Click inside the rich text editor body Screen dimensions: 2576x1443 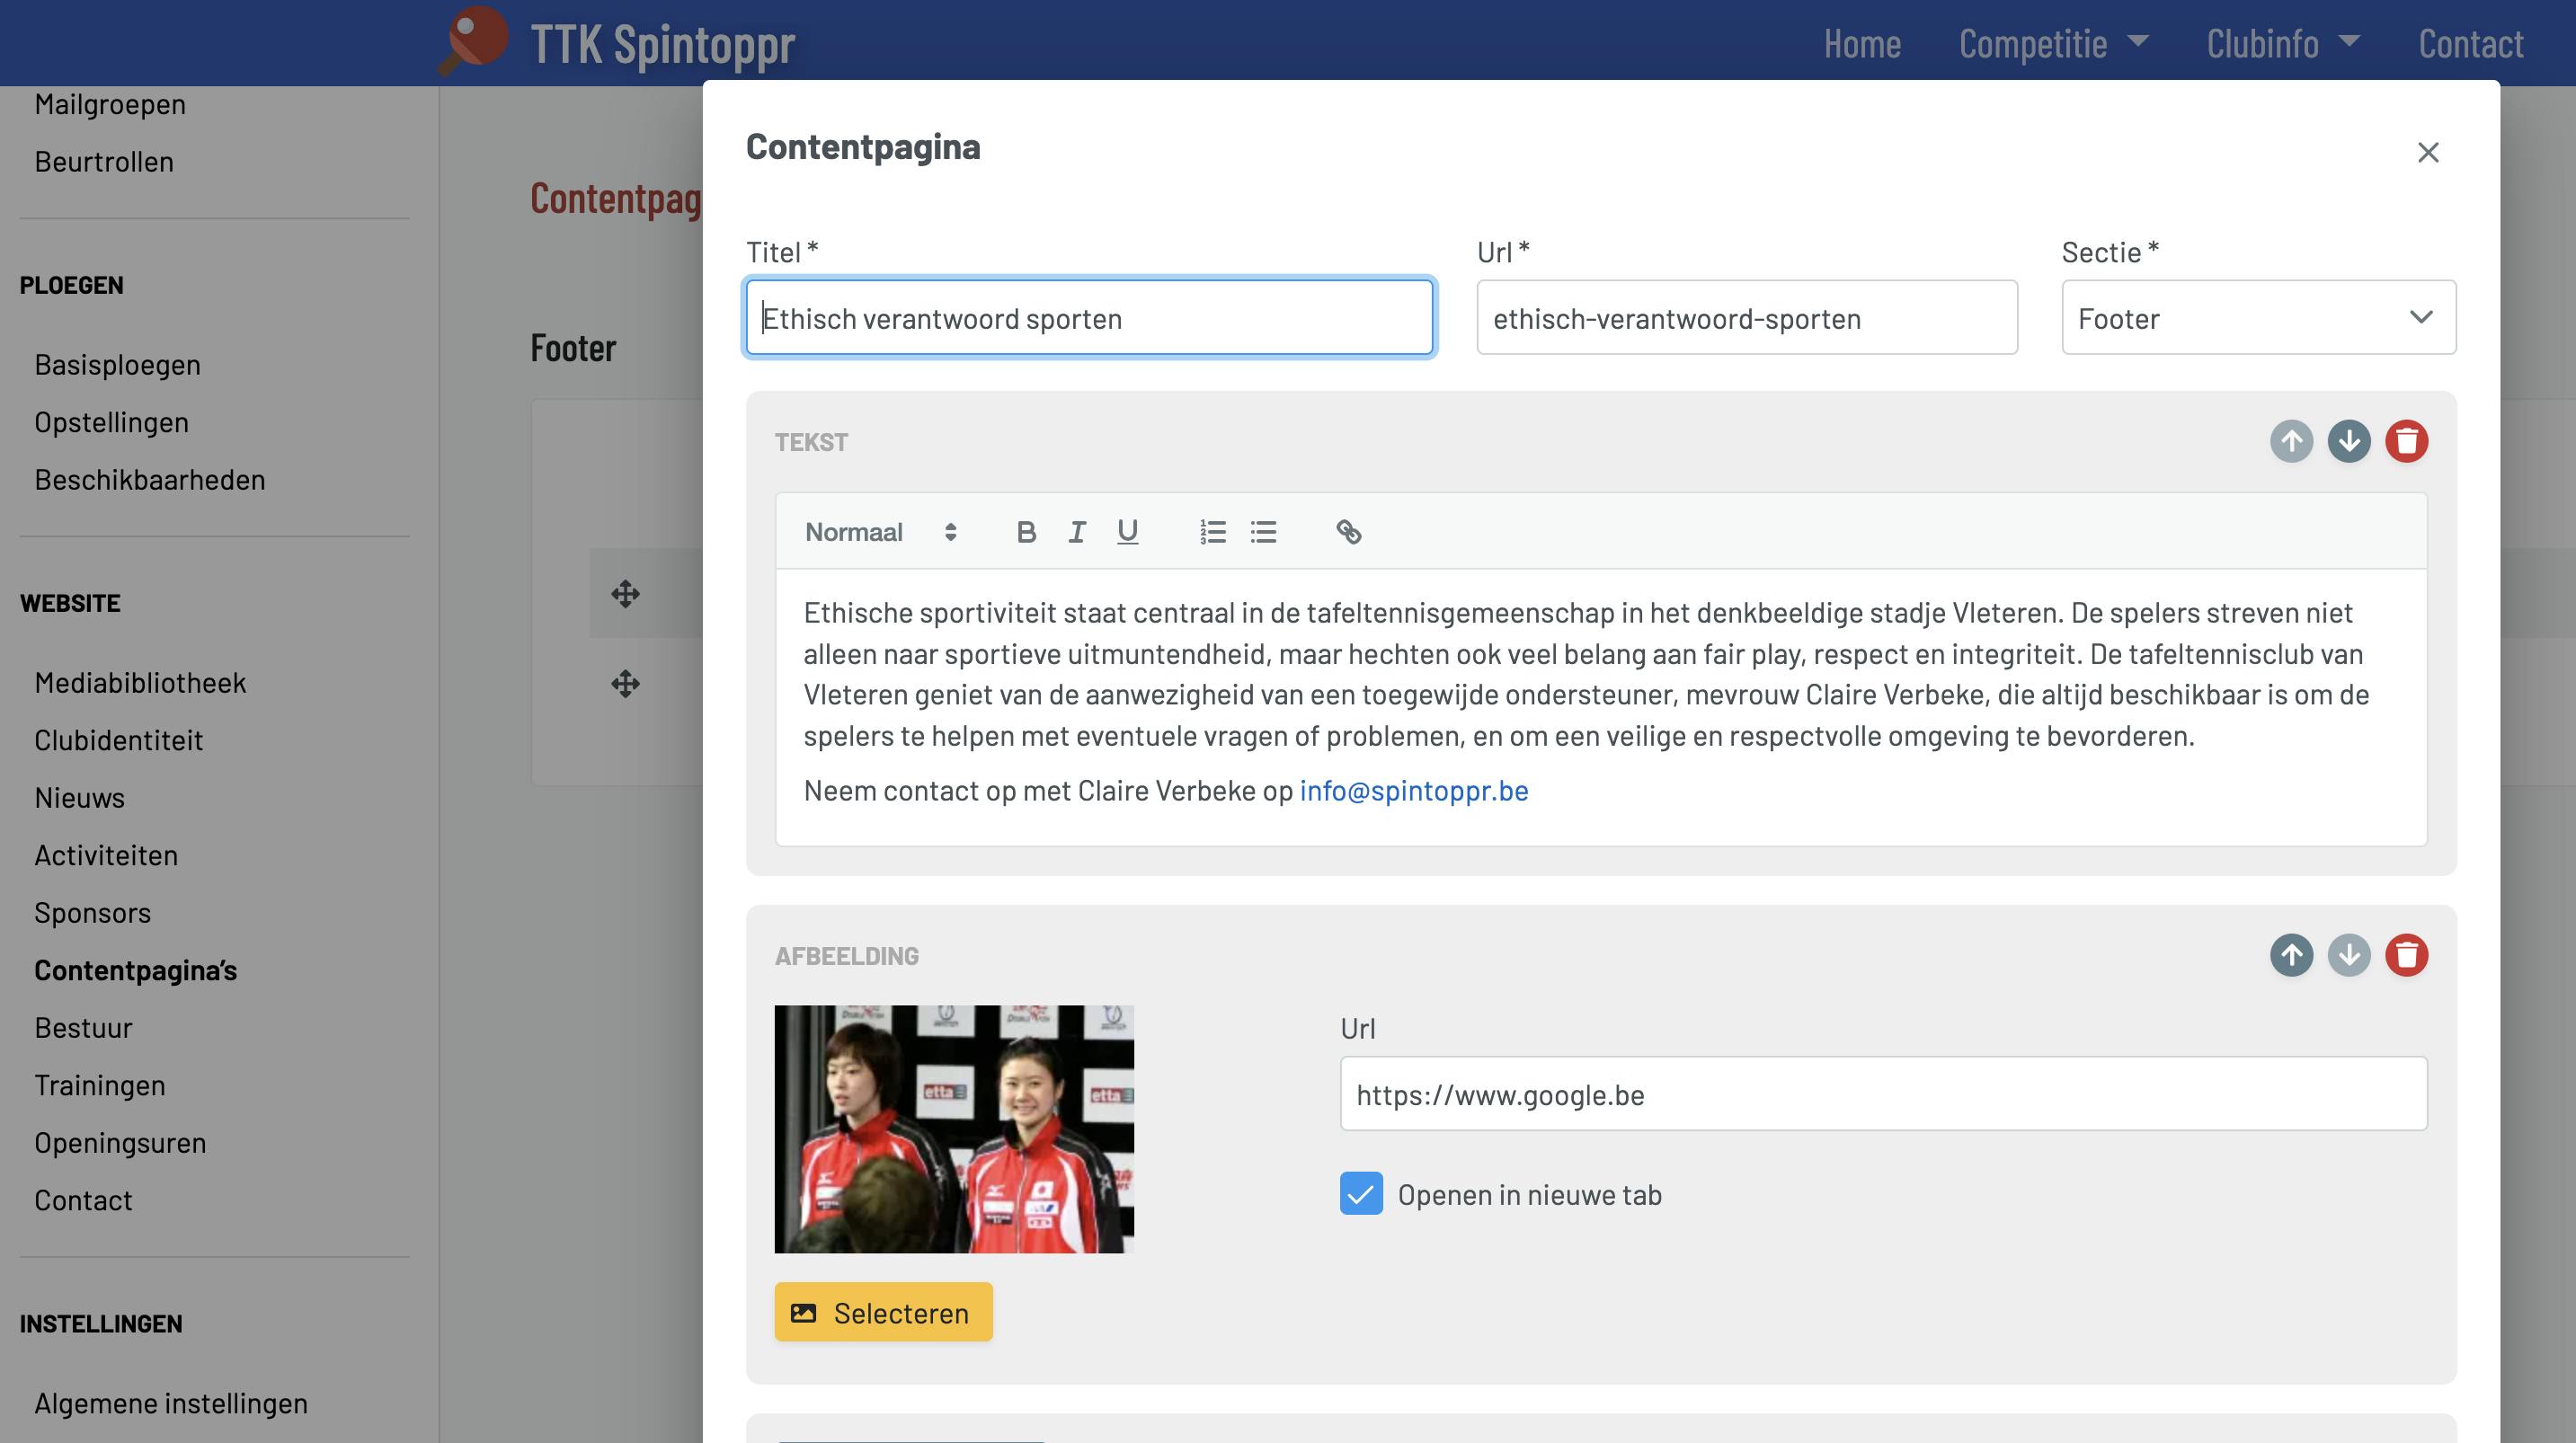[x=1601, y=707]
